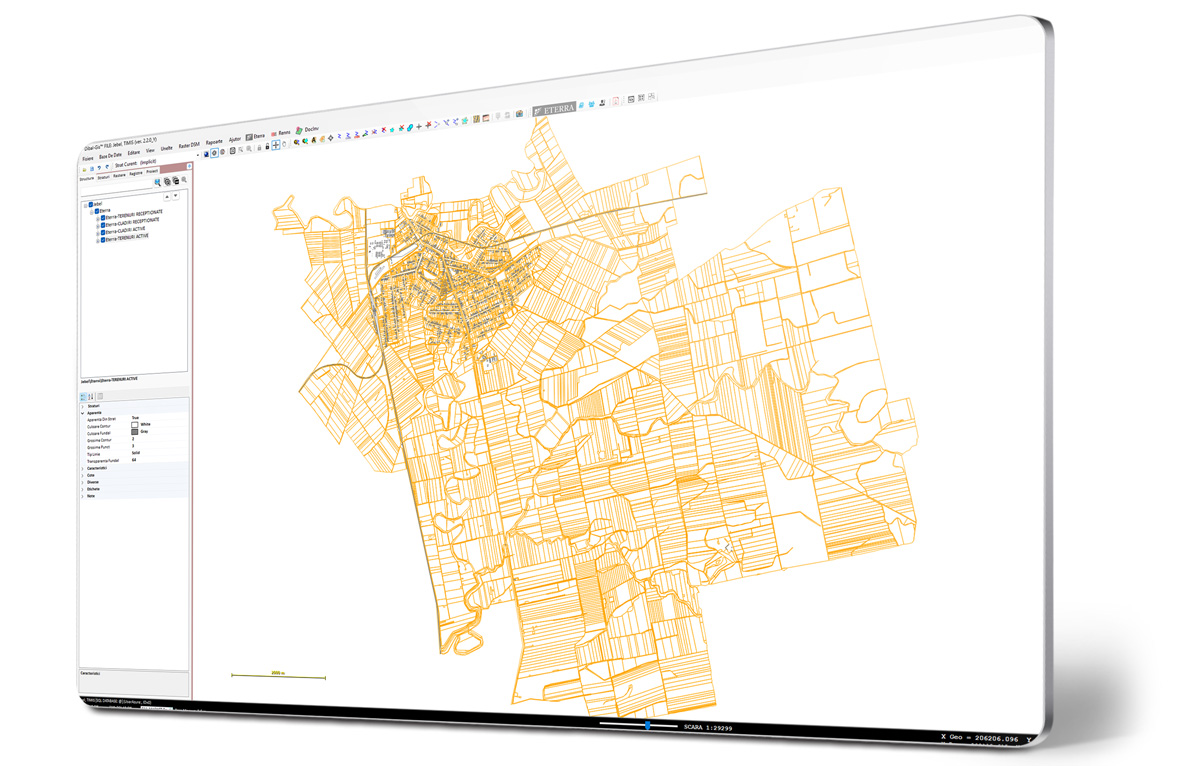Click the categorized view icon in properties
This screenshot has height=766, width=1200.
tap(83, 396)
